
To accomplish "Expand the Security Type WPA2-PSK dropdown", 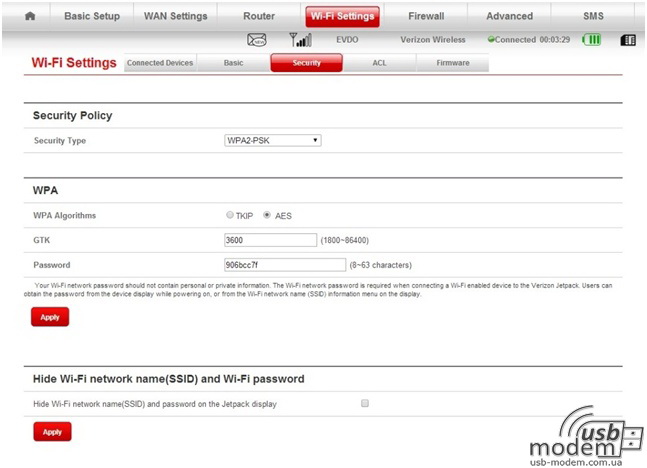I will (x=273, y=140).
